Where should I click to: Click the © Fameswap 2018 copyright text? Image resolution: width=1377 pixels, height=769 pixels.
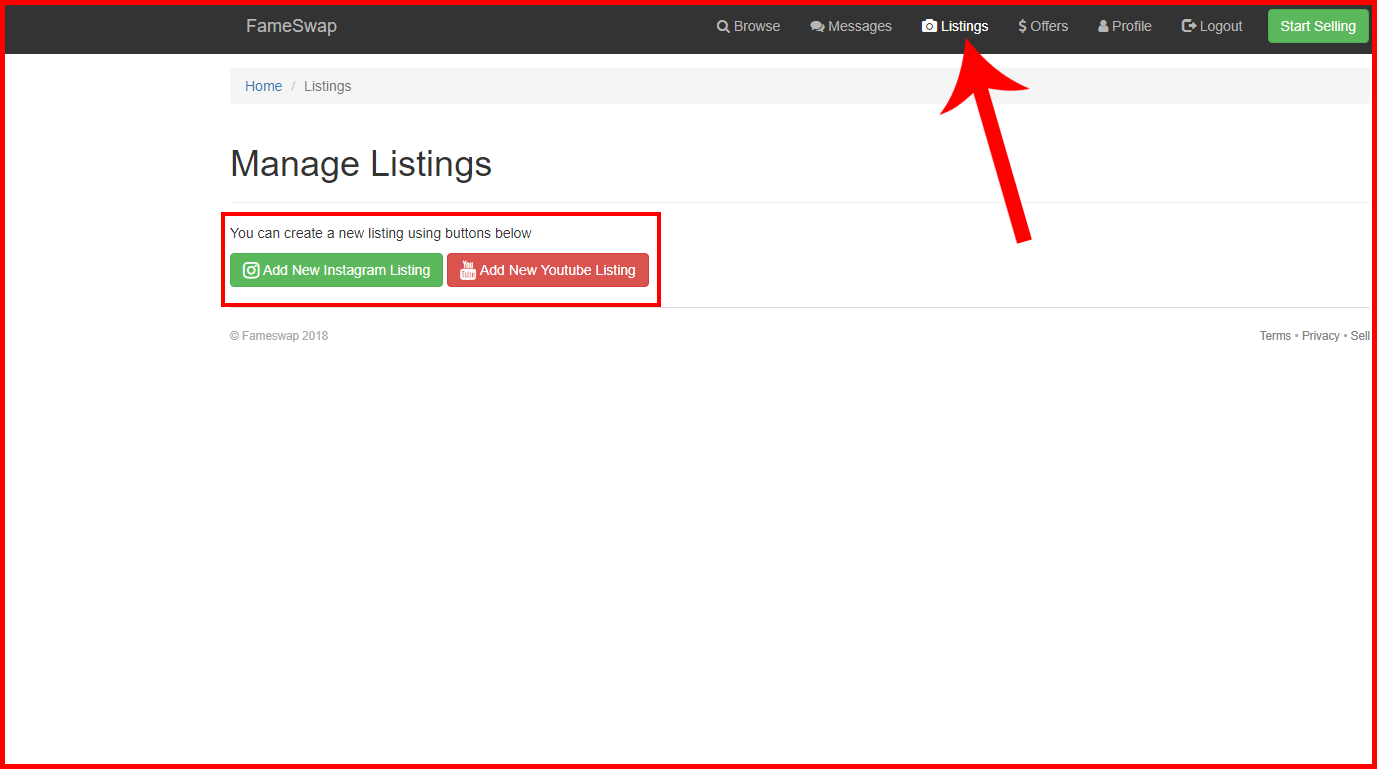click(279, 336)
